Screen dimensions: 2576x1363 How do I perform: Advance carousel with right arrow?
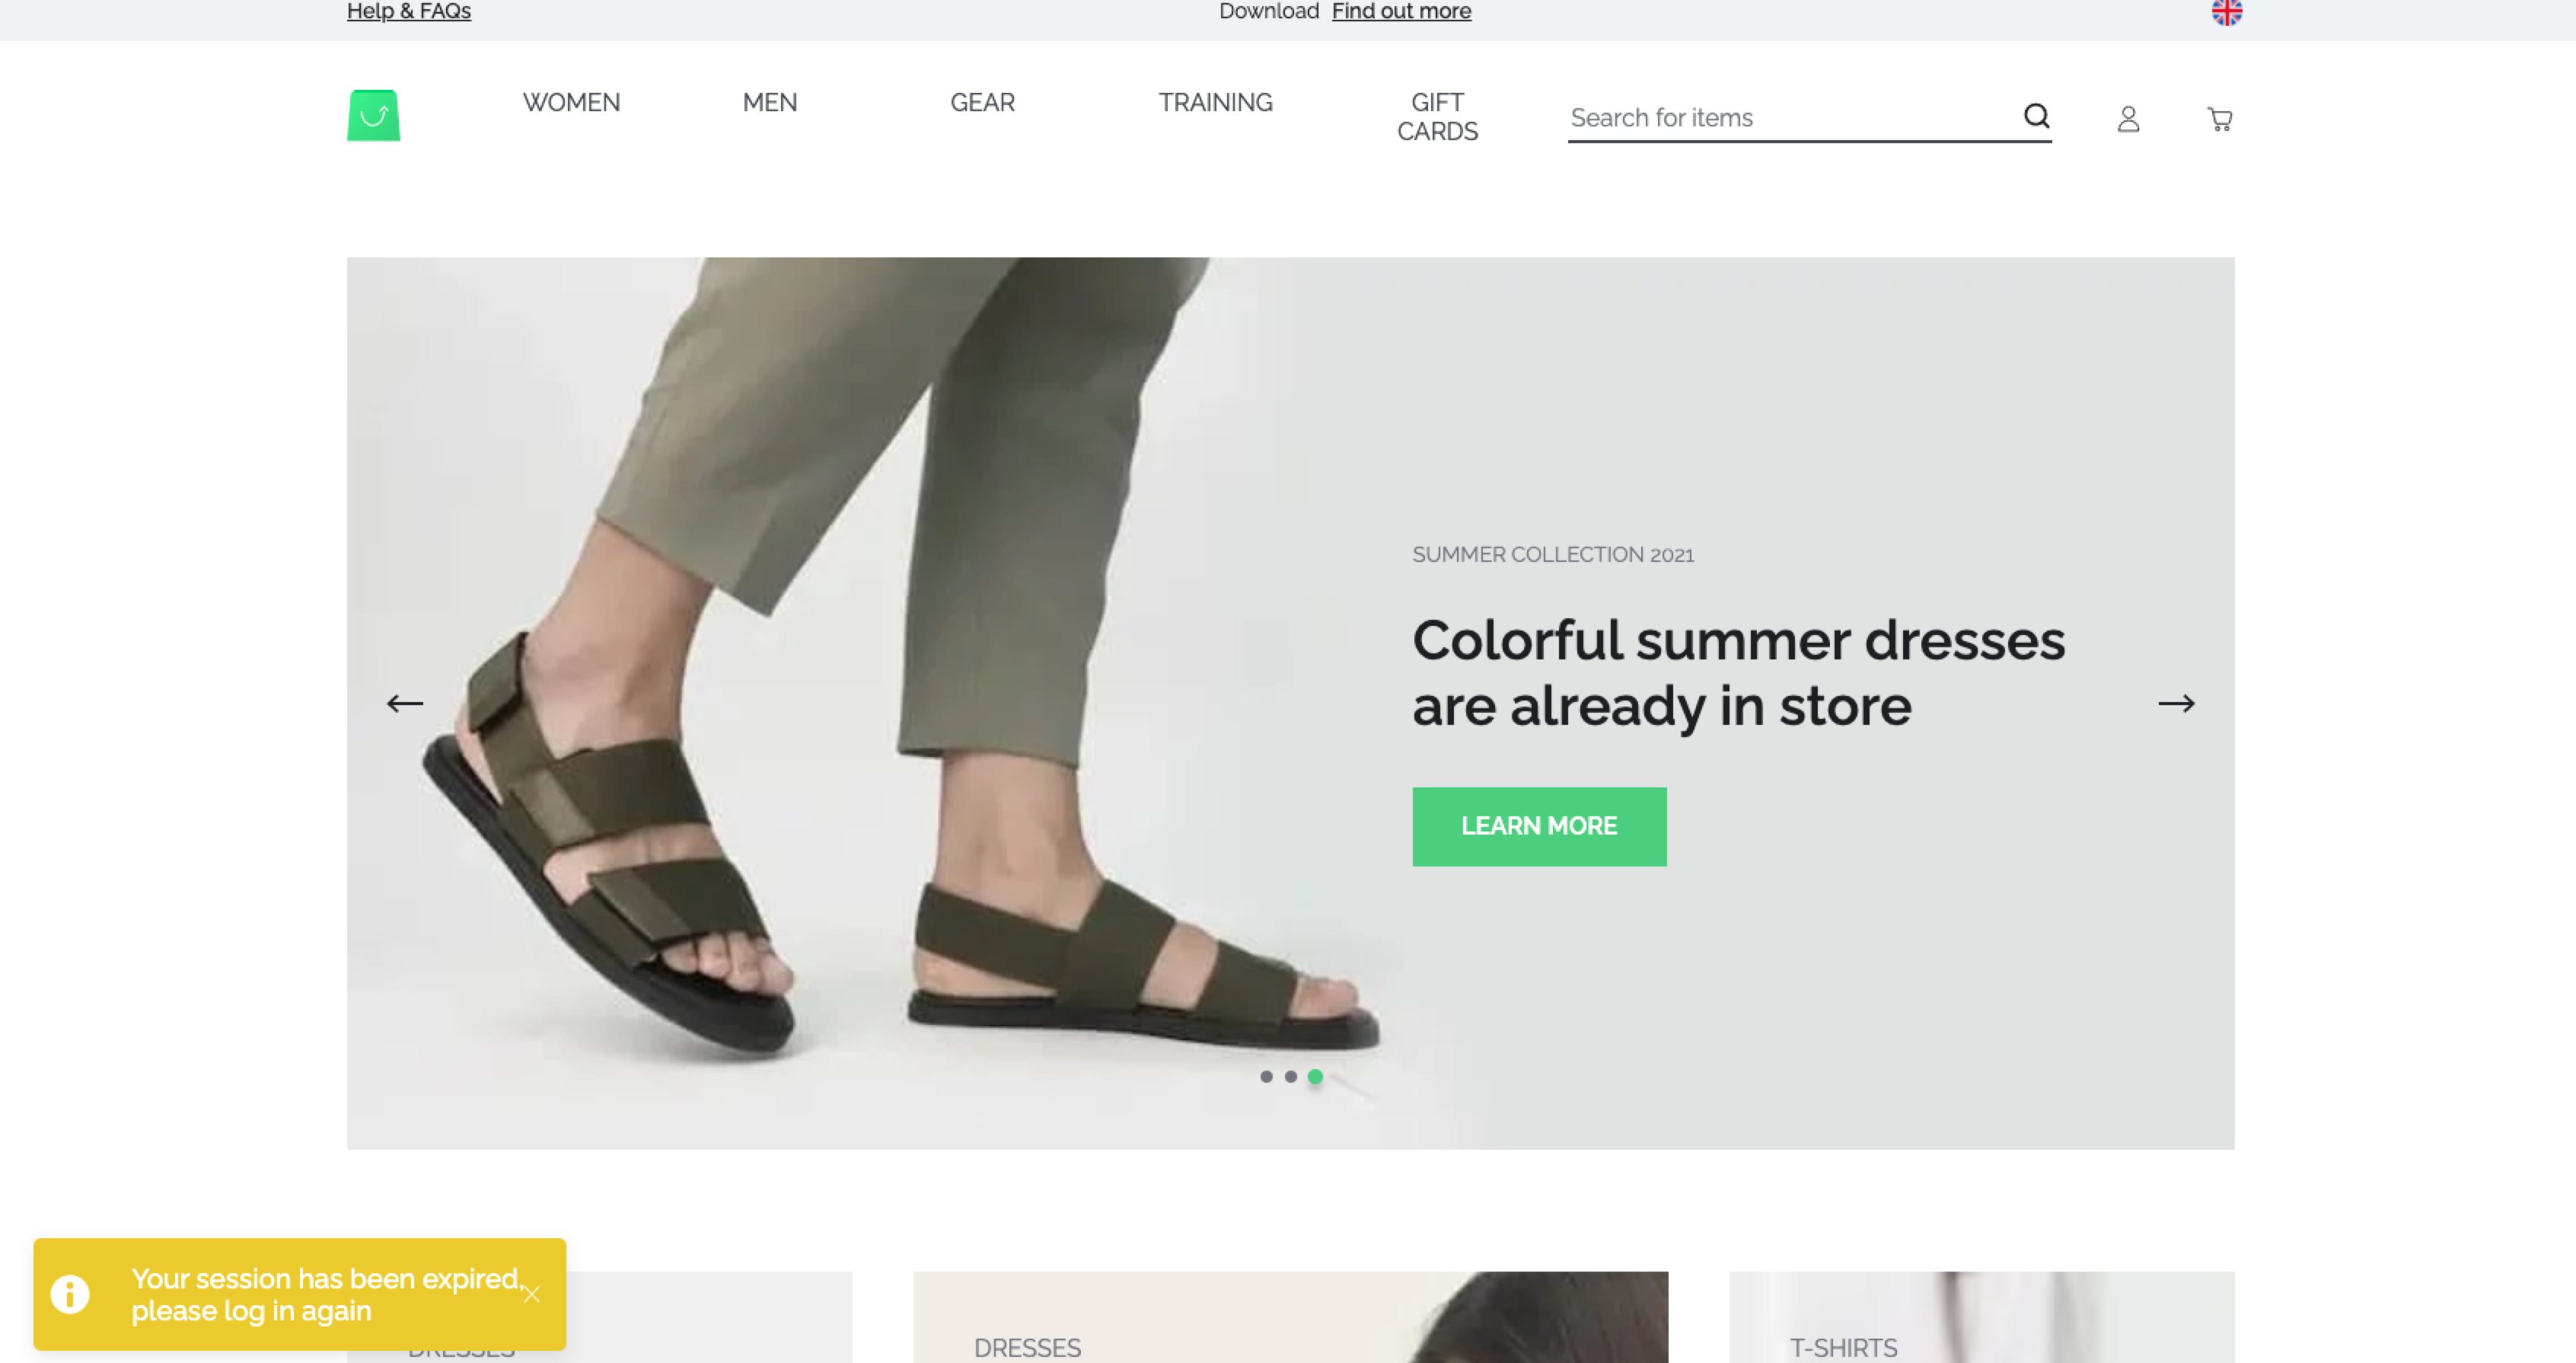click(x=2176, y=704)
